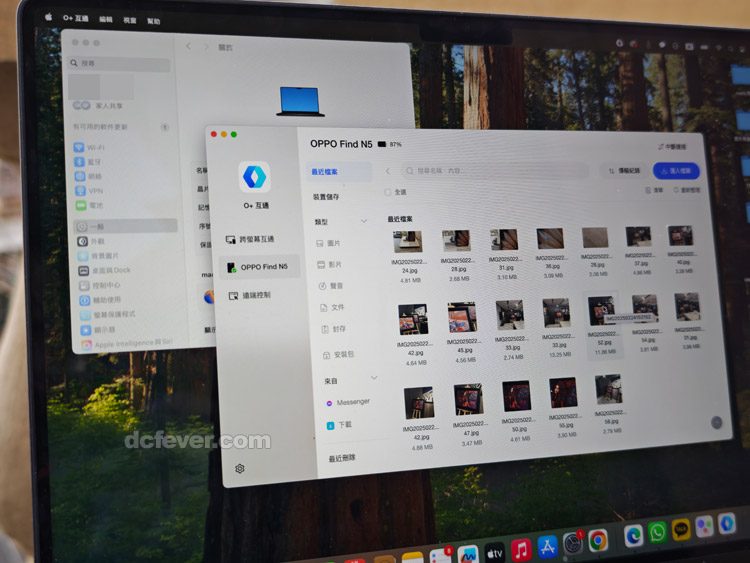Select thumbnail 28.jpg of 2.68 MB
The height and width of the screenshot is (563, 750).
click(x=456, y=241)
